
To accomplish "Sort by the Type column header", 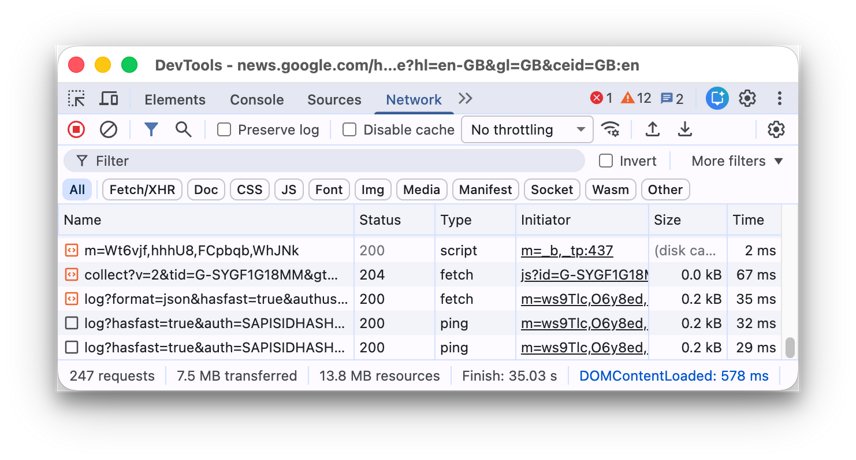I will (x=475, y=220).
